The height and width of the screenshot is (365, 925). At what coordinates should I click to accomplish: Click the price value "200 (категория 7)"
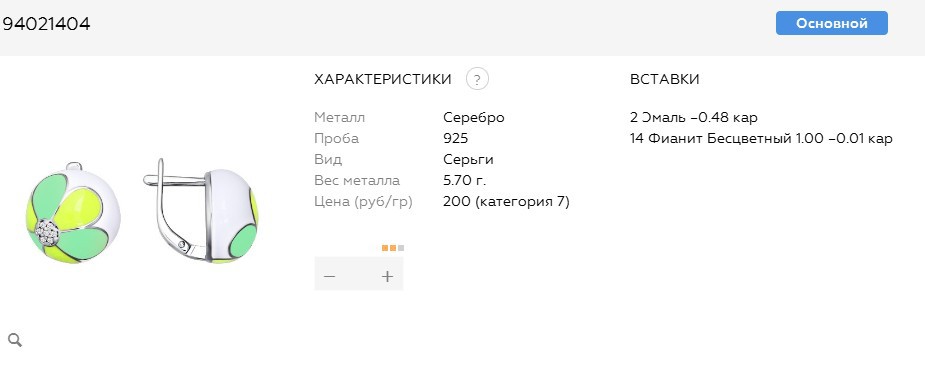506,202
